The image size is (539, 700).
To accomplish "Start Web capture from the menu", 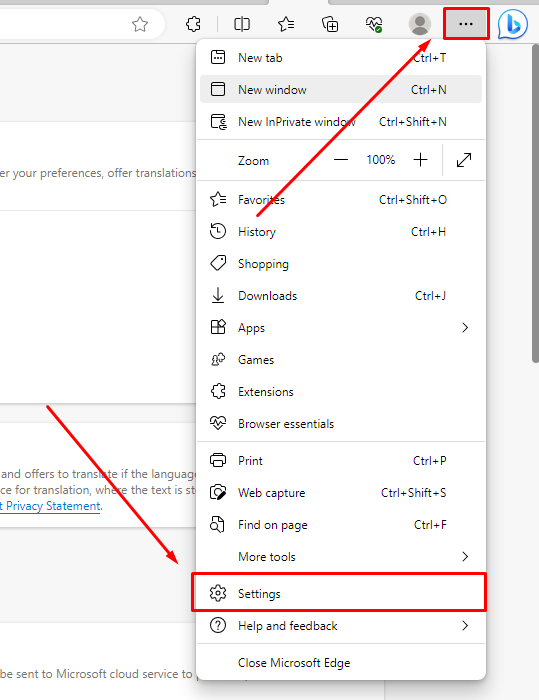I will click(x=341, y=493).
